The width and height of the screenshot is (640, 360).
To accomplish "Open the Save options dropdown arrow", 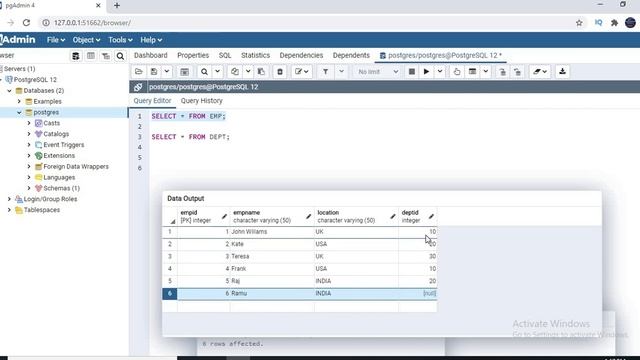I will [167, 72].
